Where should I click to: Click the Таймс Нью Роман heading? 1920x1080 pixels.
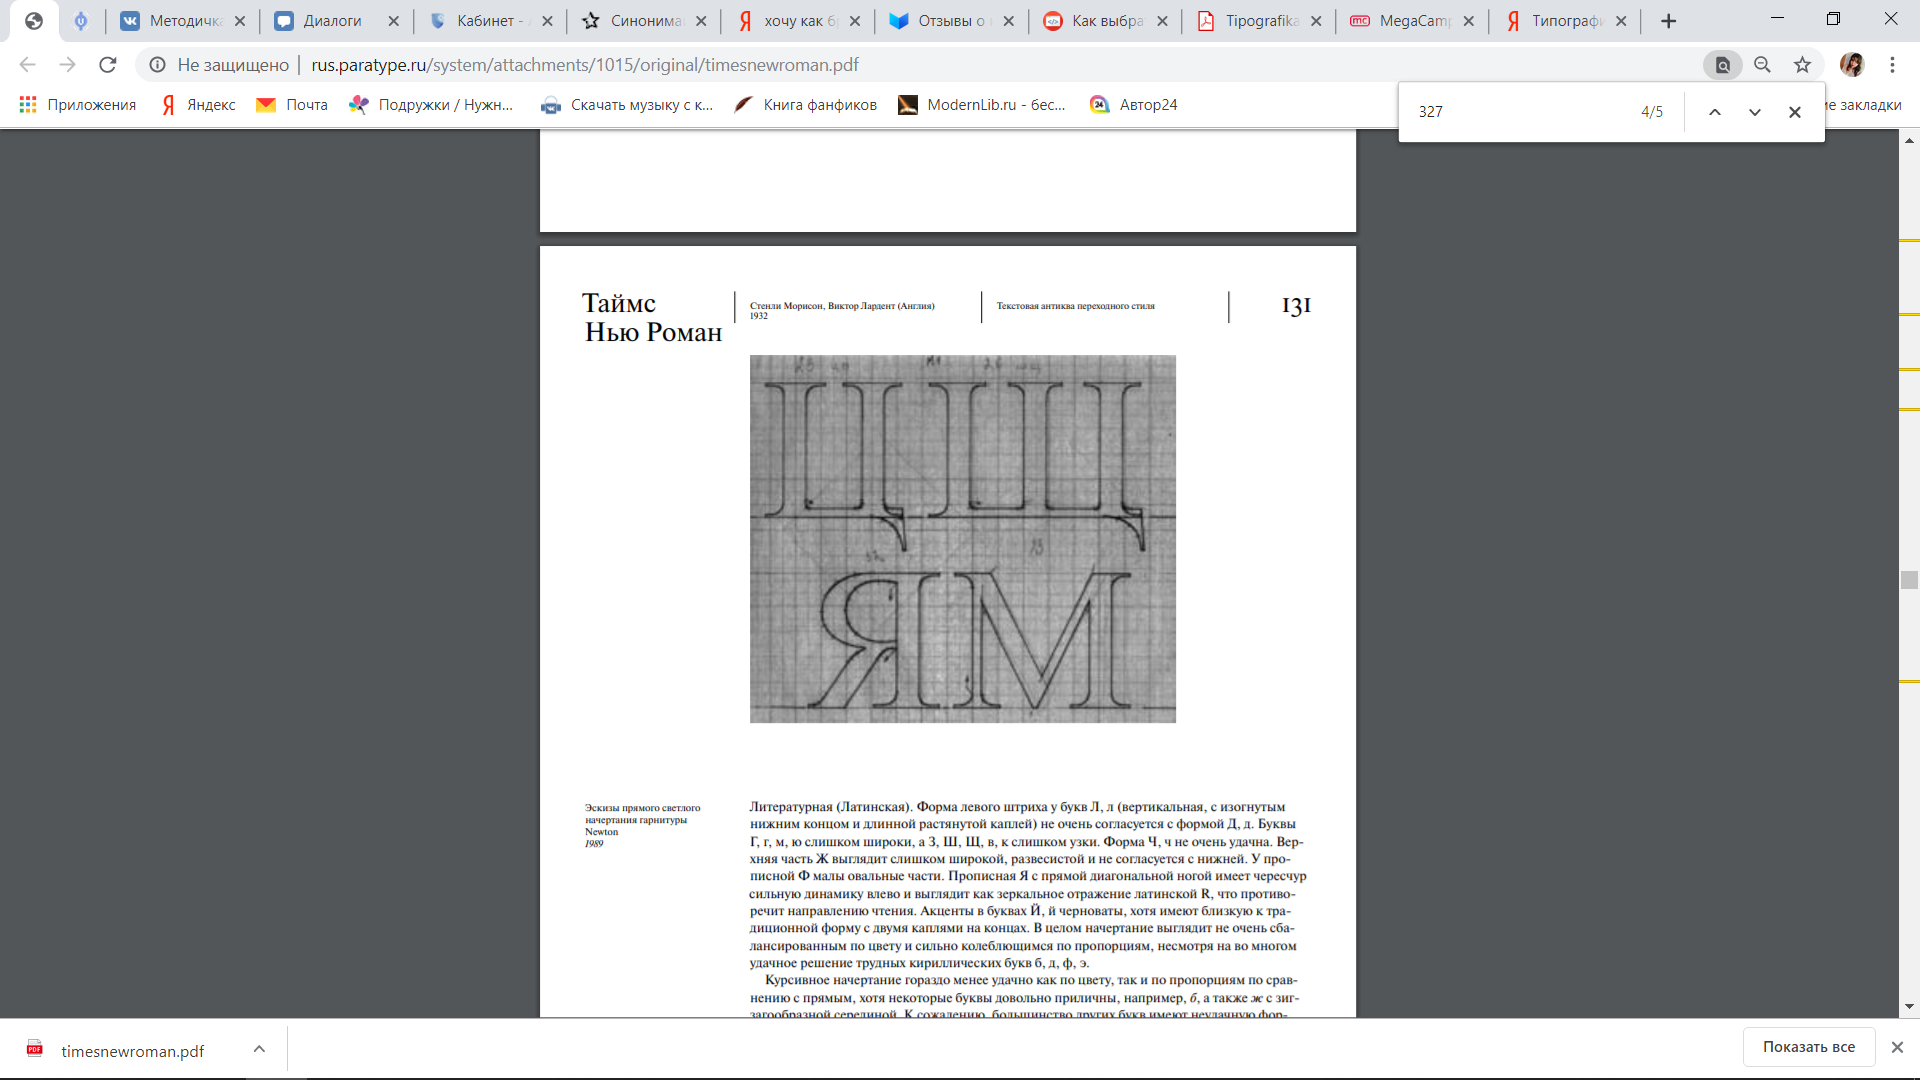pos(652,317)
